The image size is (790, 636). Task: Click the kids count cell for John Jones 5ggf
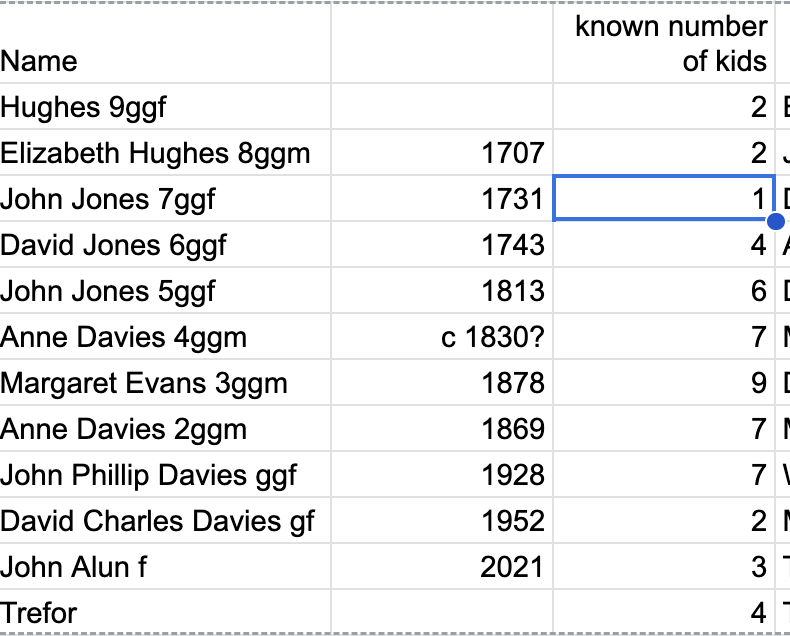point(665,291)
